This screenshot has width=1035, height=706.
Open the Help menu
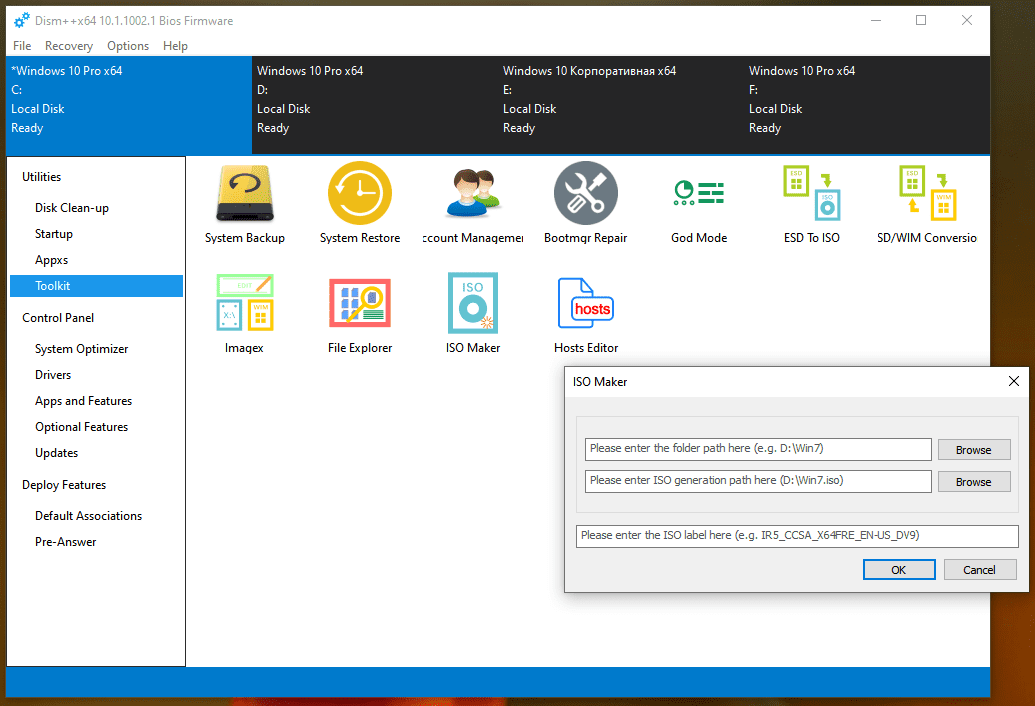pos(176,46)
